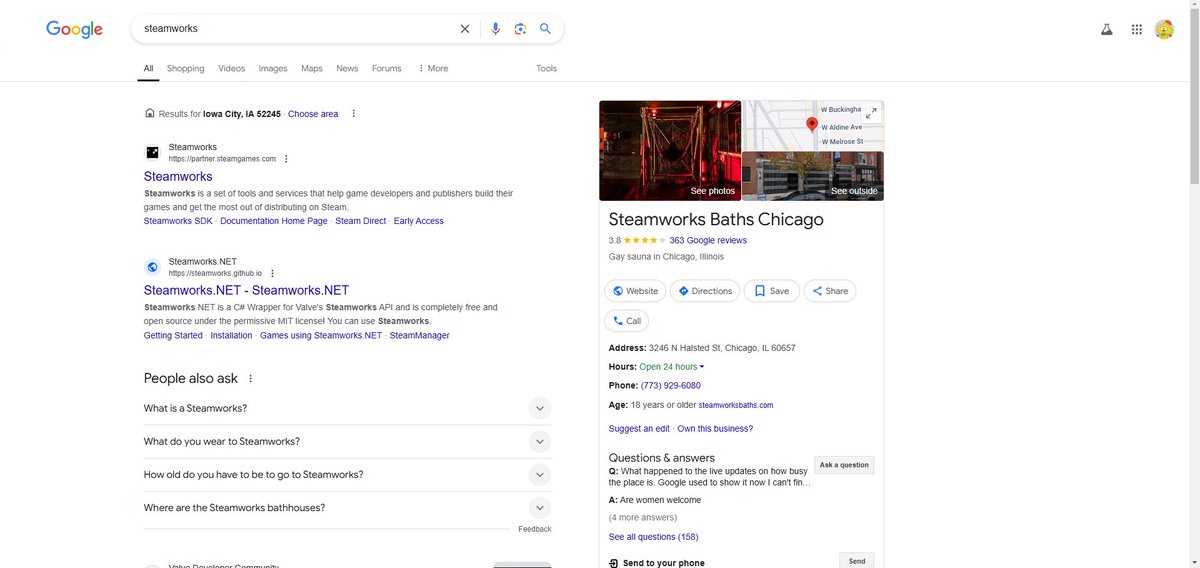Click Suggest an edit link
Viewport: 1200px width, 568px height.
click(639, 429)
